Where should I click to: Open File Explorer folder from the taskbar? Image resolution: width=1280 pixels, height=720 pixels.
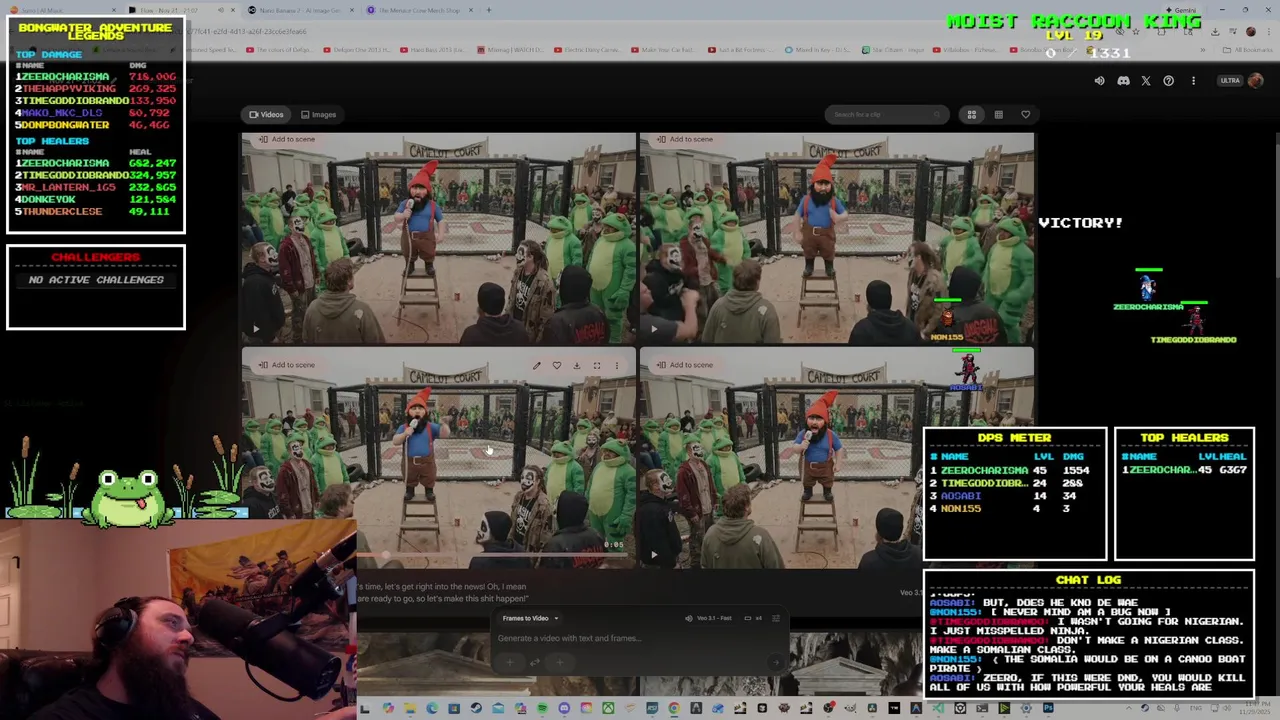410,708
